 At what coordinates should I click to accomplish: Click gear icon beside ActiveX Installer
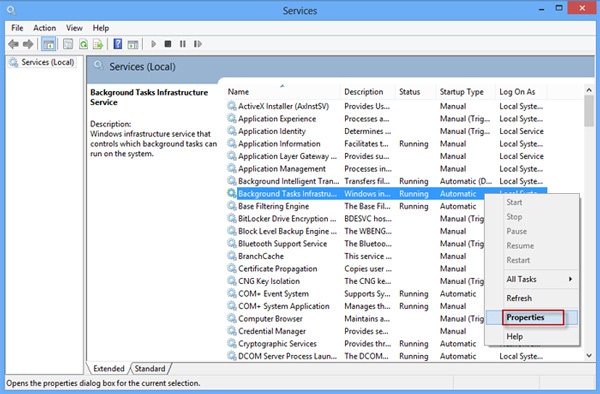point(232,106)
